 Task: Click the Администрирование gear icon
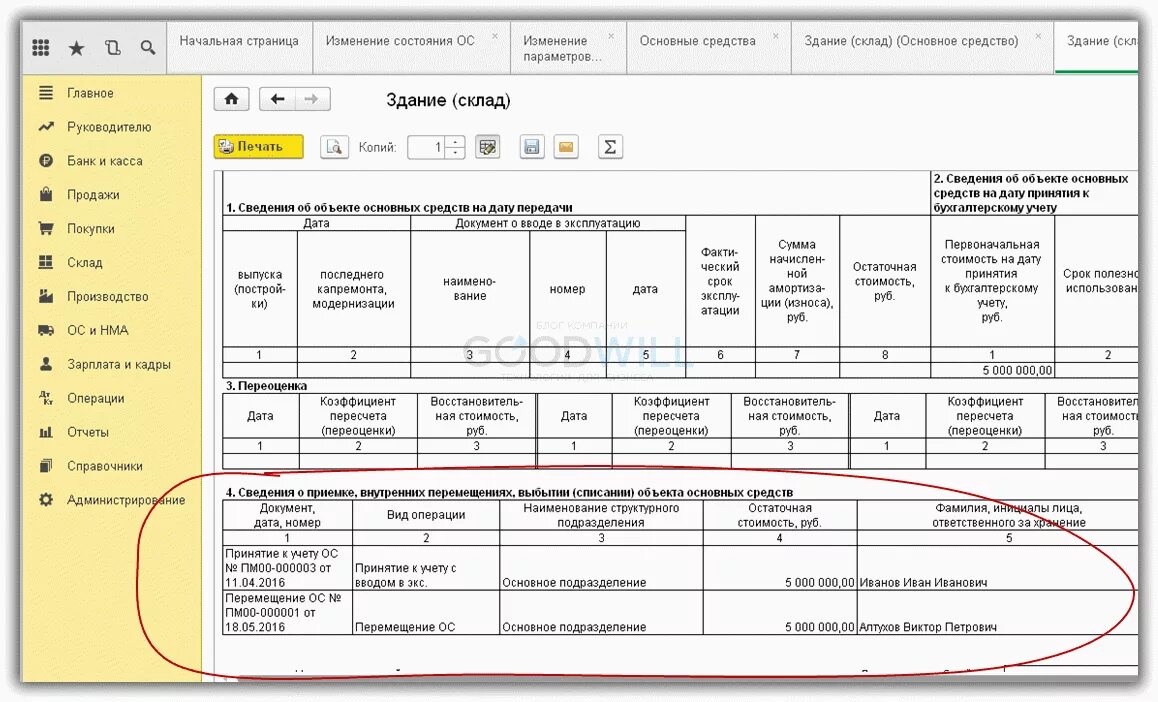pyautogui.click(x=46, y=500)
